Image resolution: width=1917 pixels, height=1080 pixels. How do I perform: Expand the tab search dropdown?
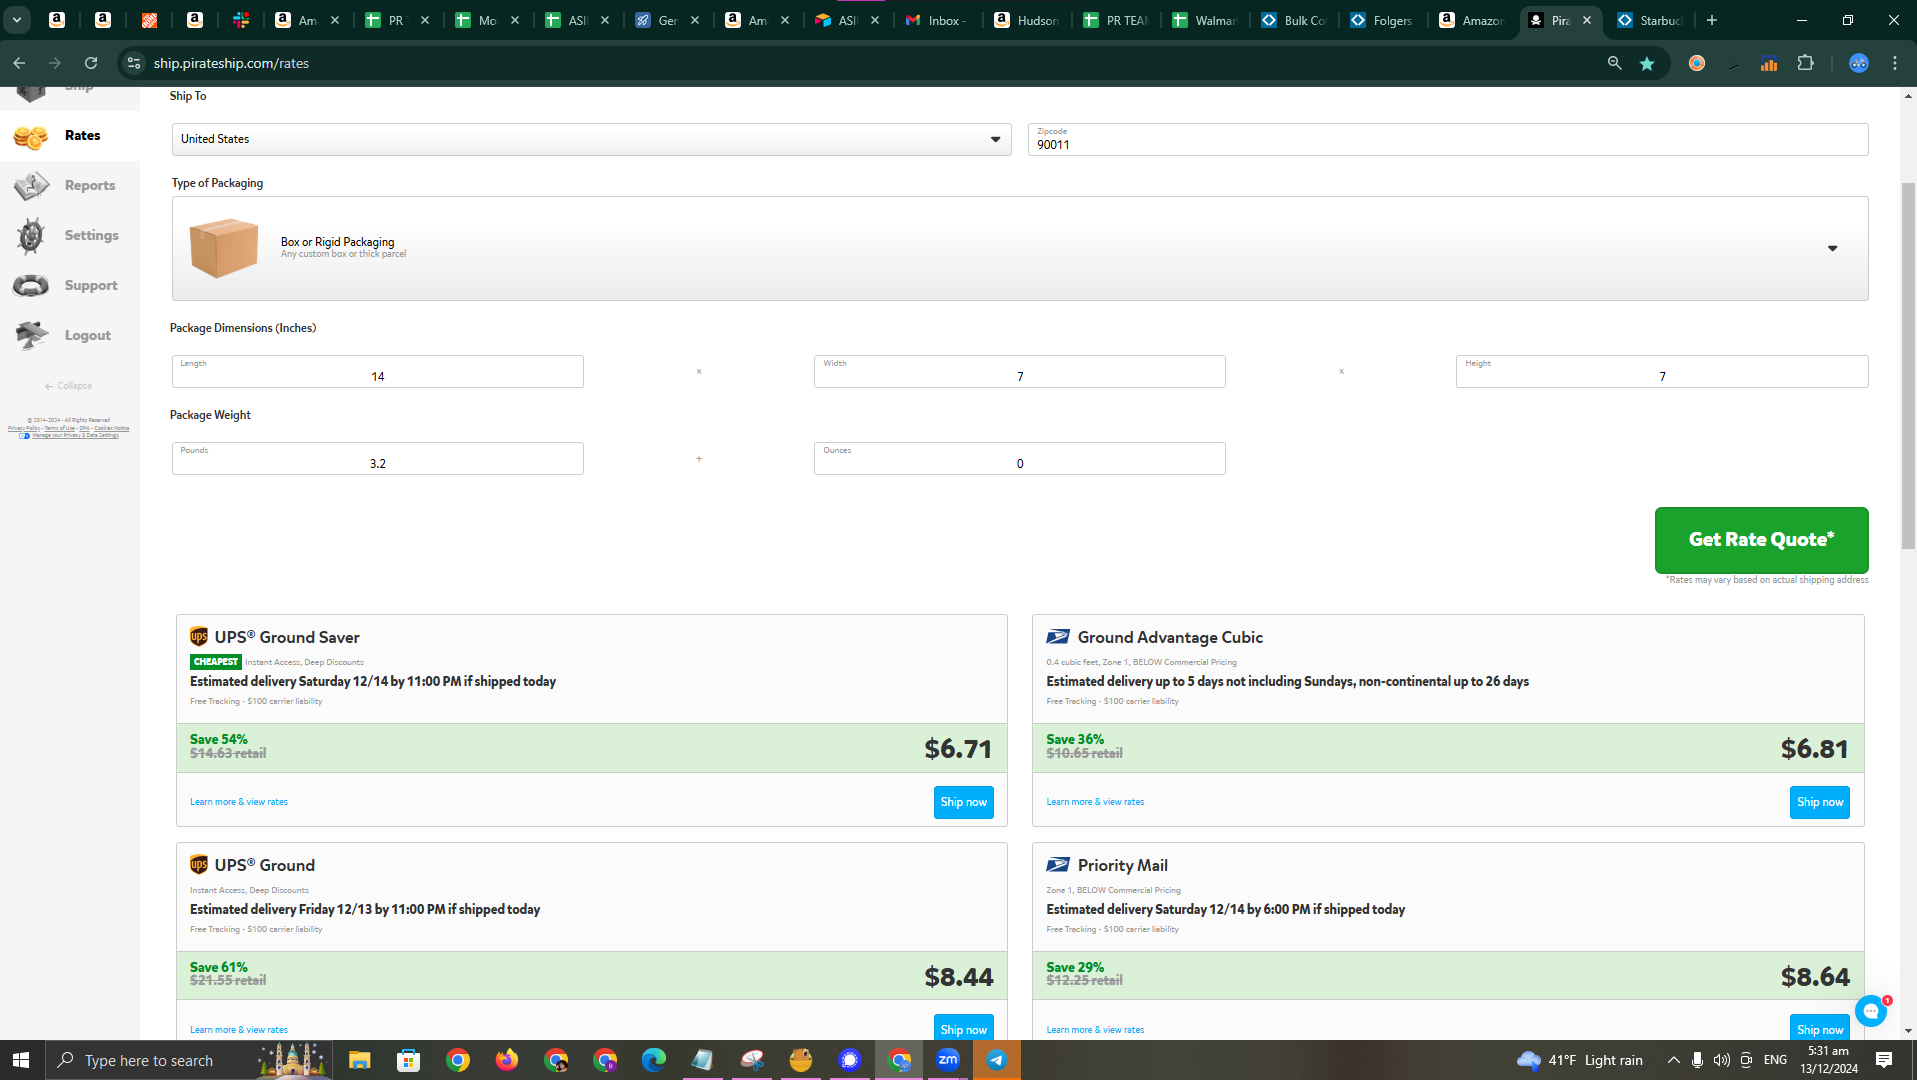click(x=17, y=20)
